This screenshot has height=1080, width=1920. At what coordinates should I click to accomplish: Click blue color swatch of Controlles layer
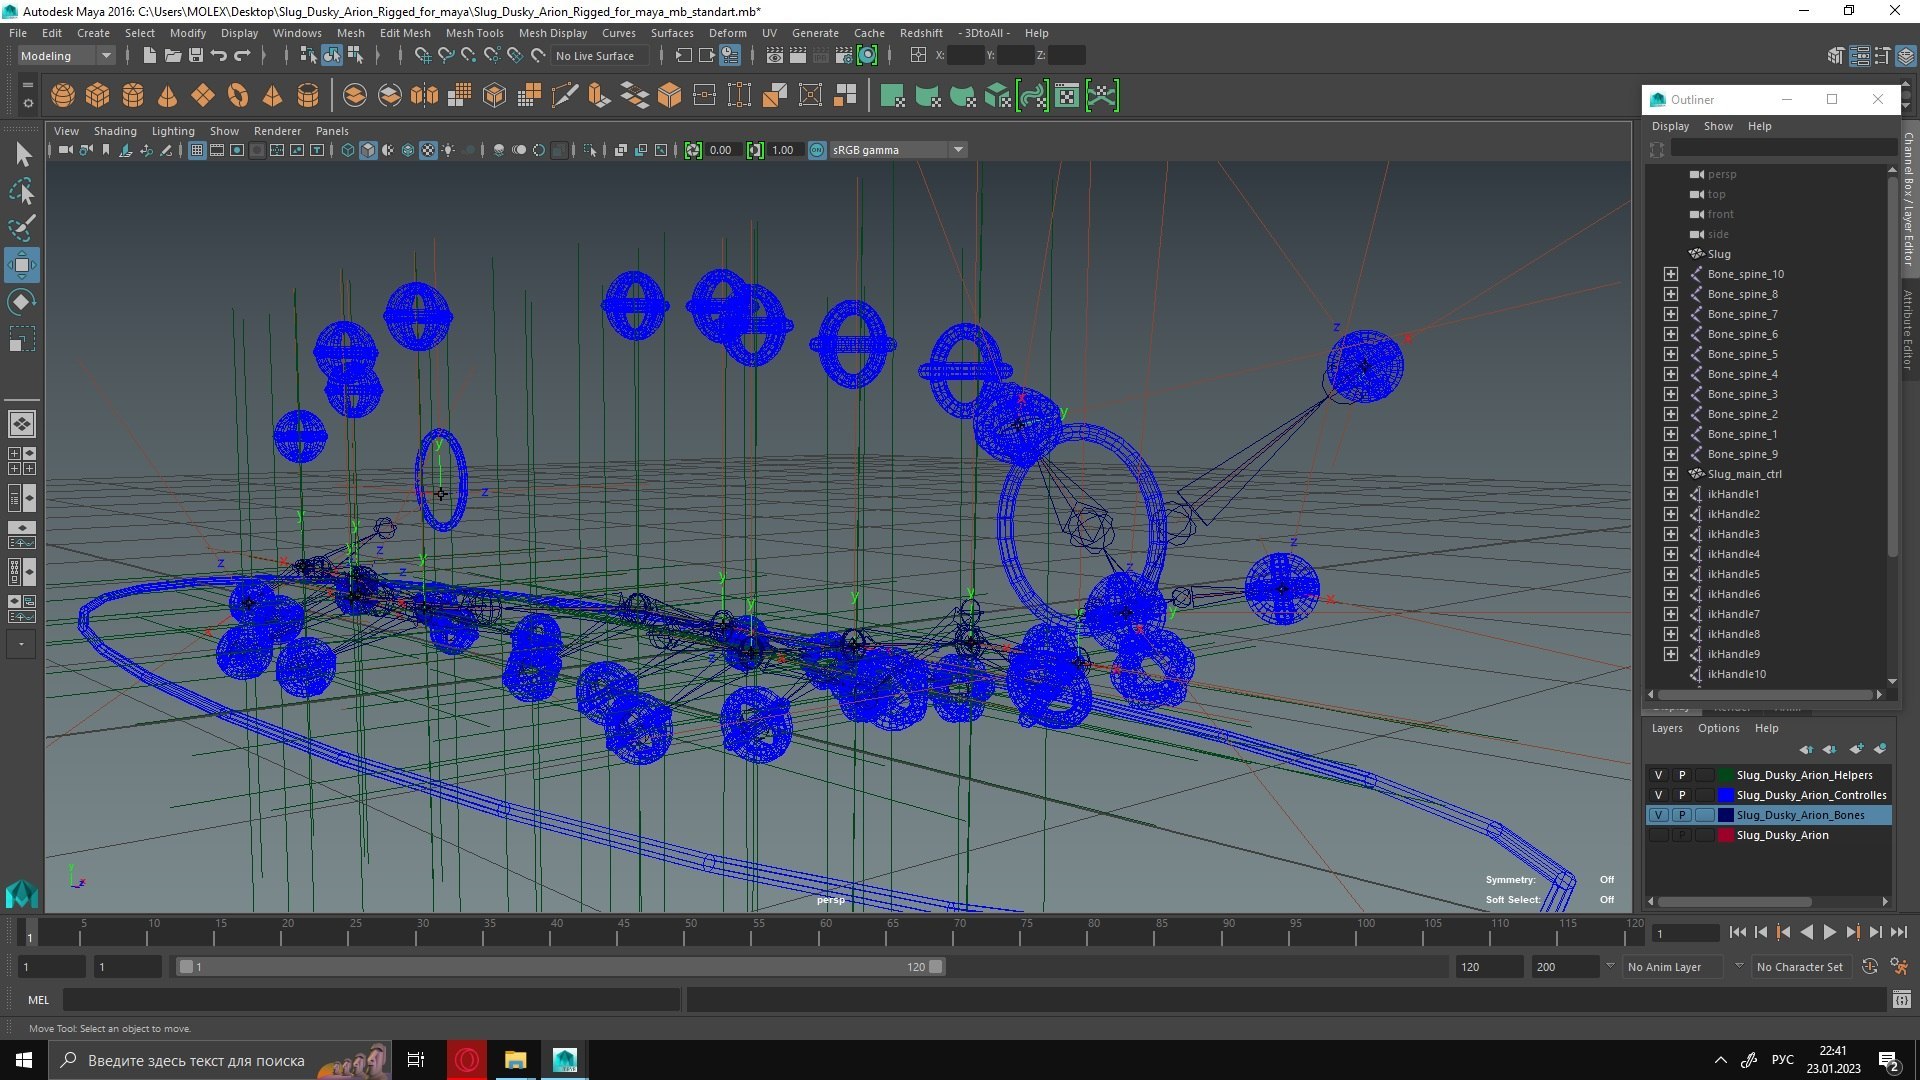point(1725,795)
